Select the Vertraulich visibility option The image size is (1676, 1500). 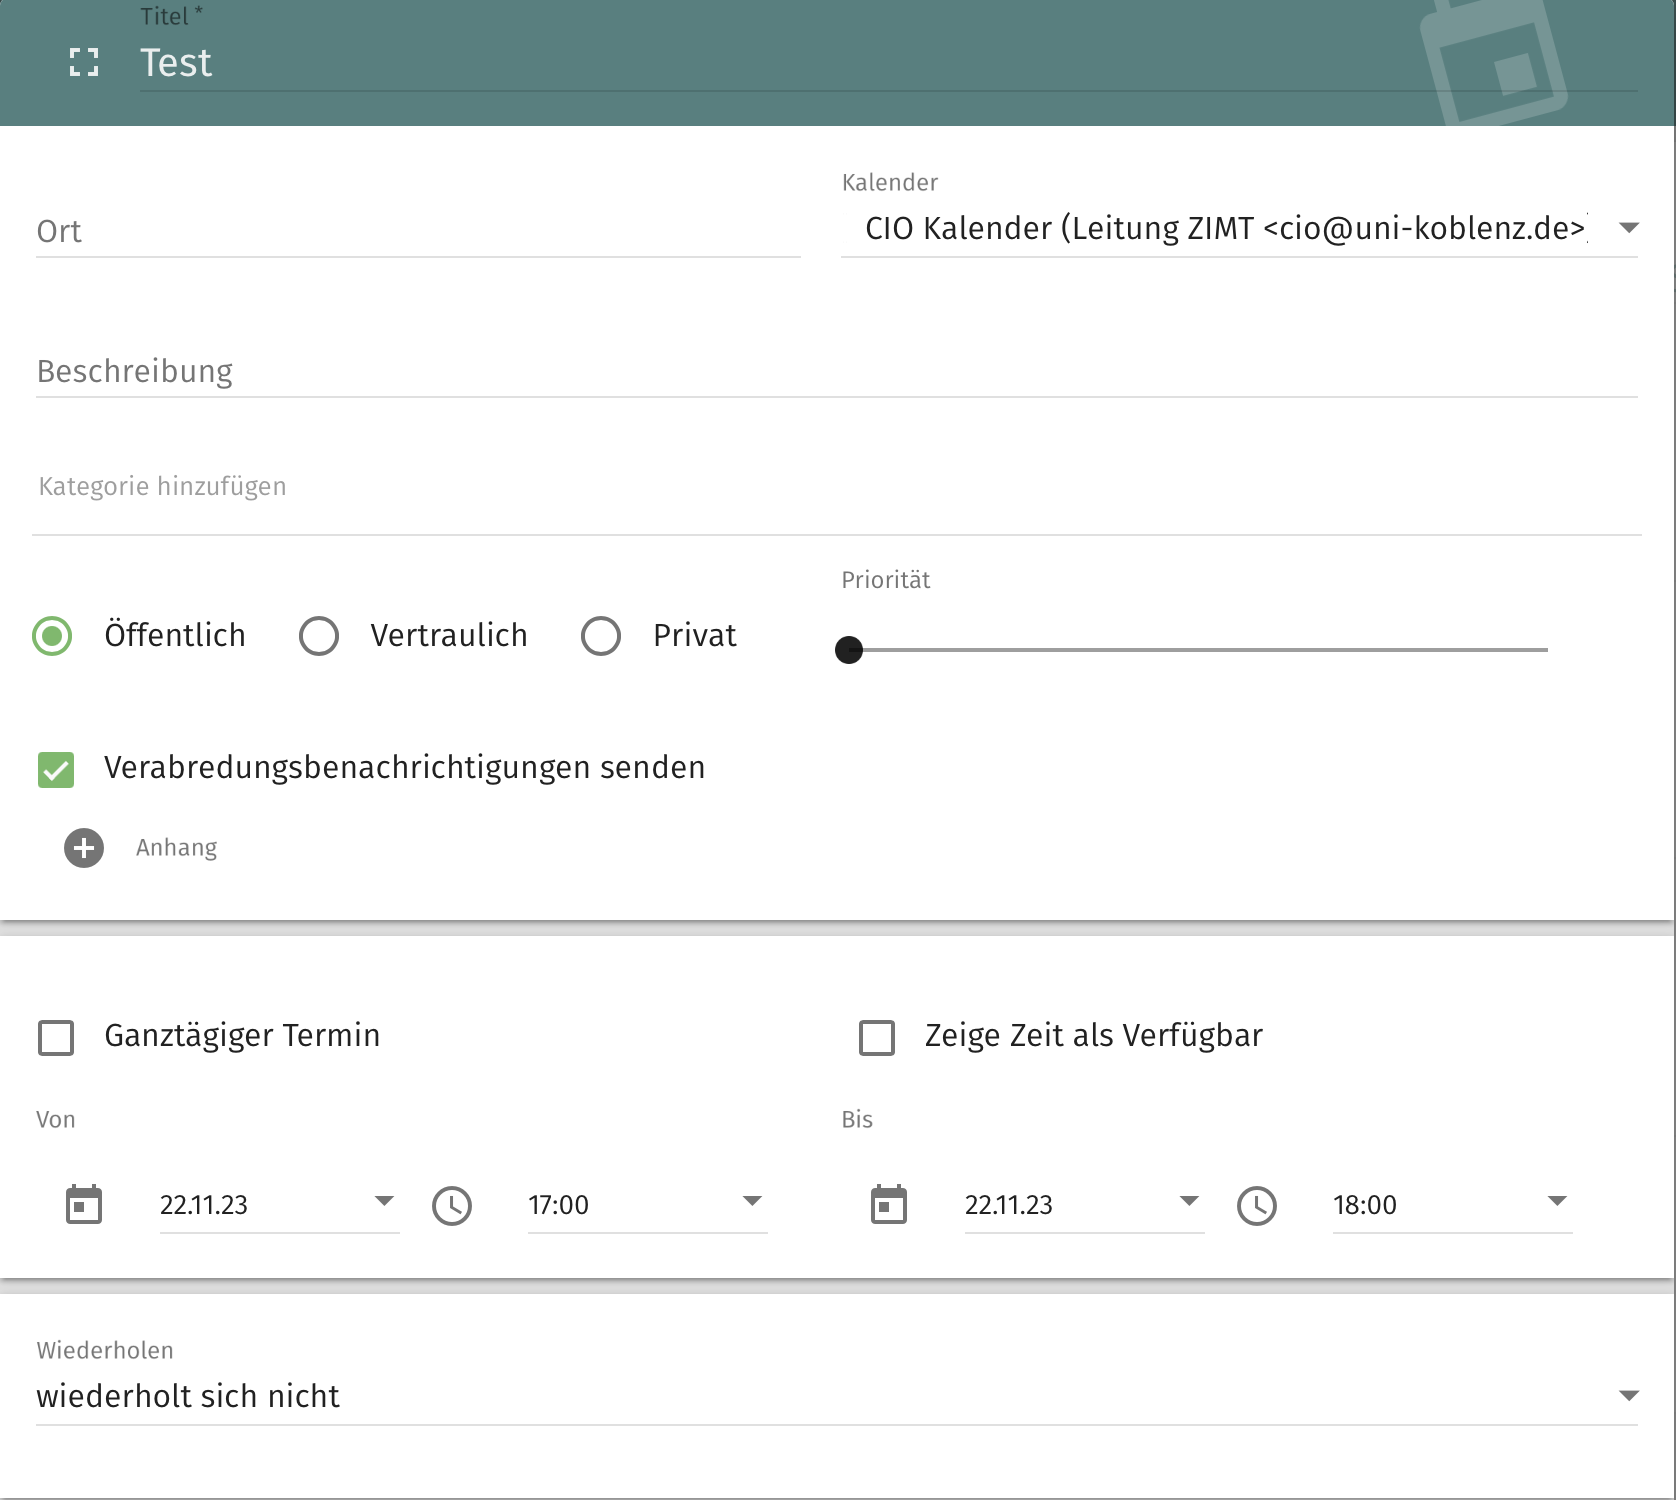point(319,636)
